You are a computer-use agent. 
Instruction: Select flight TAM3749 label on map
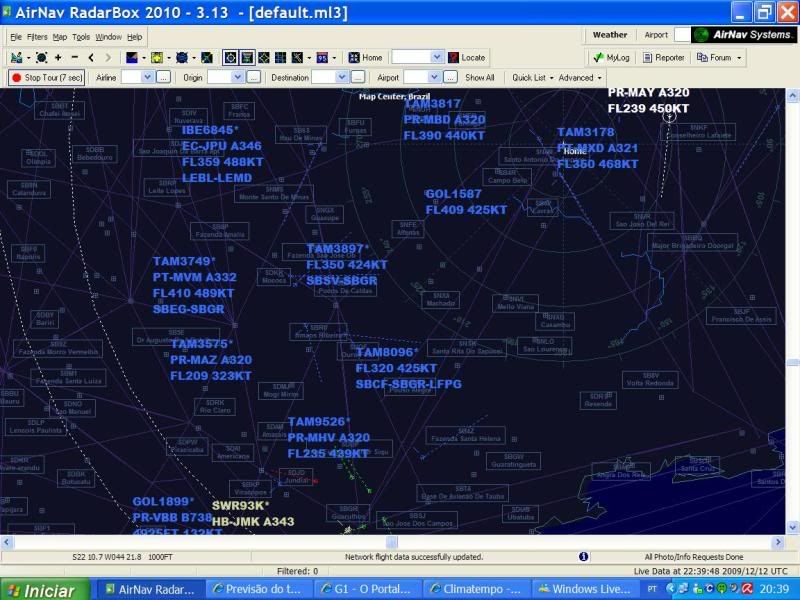click(x=184, y=261)
